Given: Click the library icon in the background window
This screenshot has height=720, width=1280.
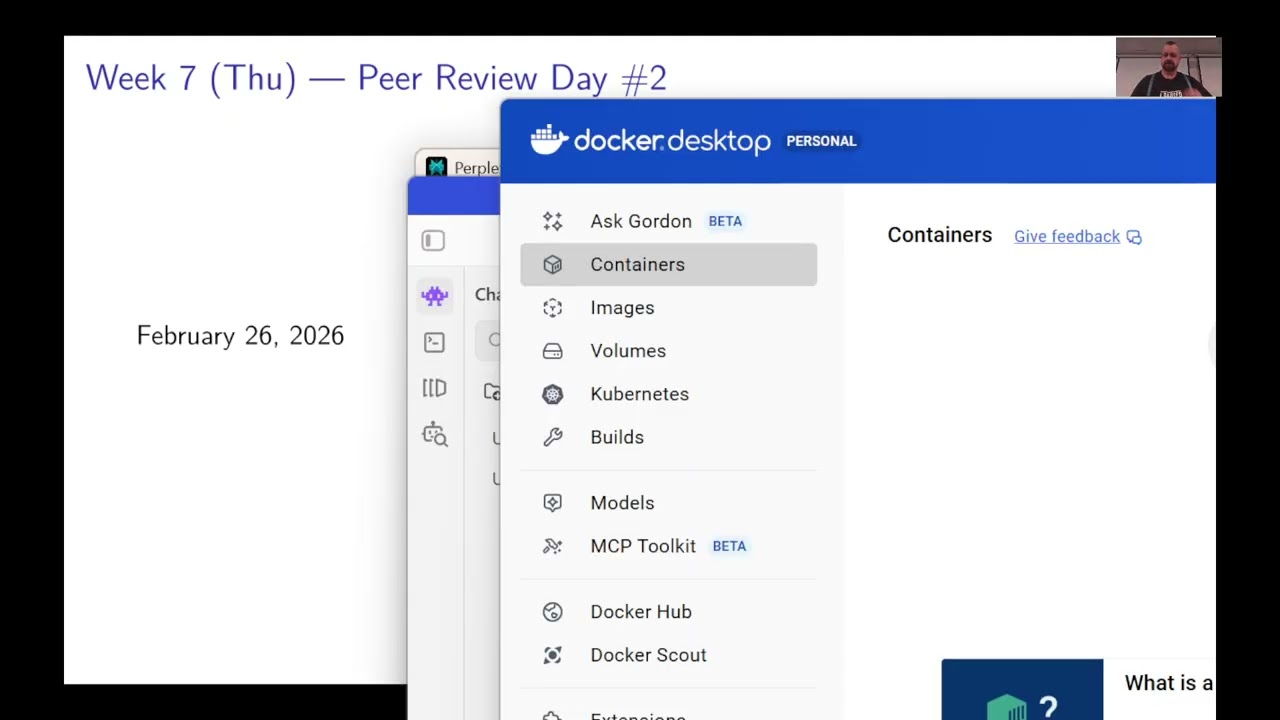Looking at the screenshot, I should (434, 388).
